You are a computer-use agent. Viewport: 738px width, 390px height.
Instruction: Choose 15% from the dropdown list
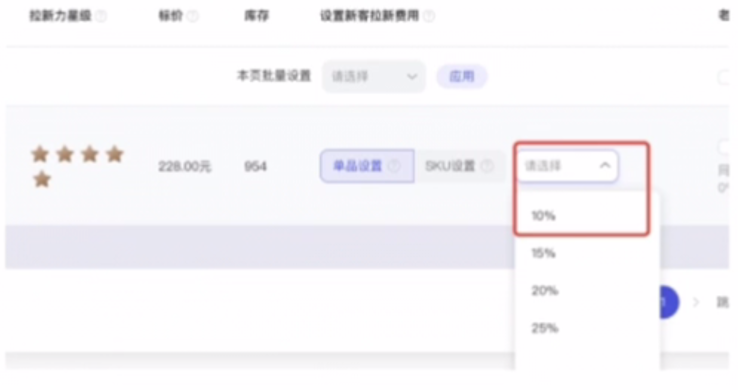586,253
